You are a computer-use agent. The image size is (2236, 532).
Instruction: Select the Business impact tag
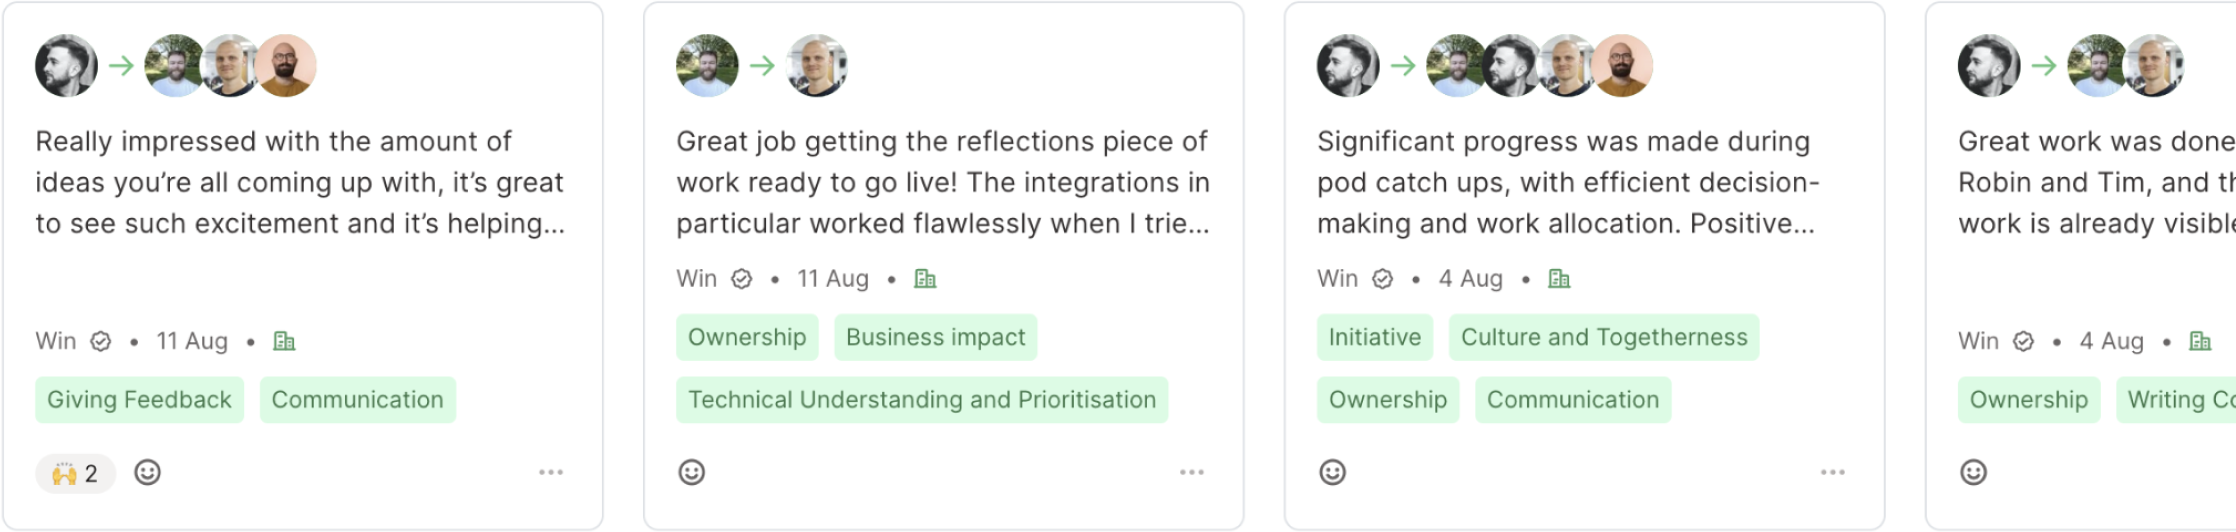point(936,337)
